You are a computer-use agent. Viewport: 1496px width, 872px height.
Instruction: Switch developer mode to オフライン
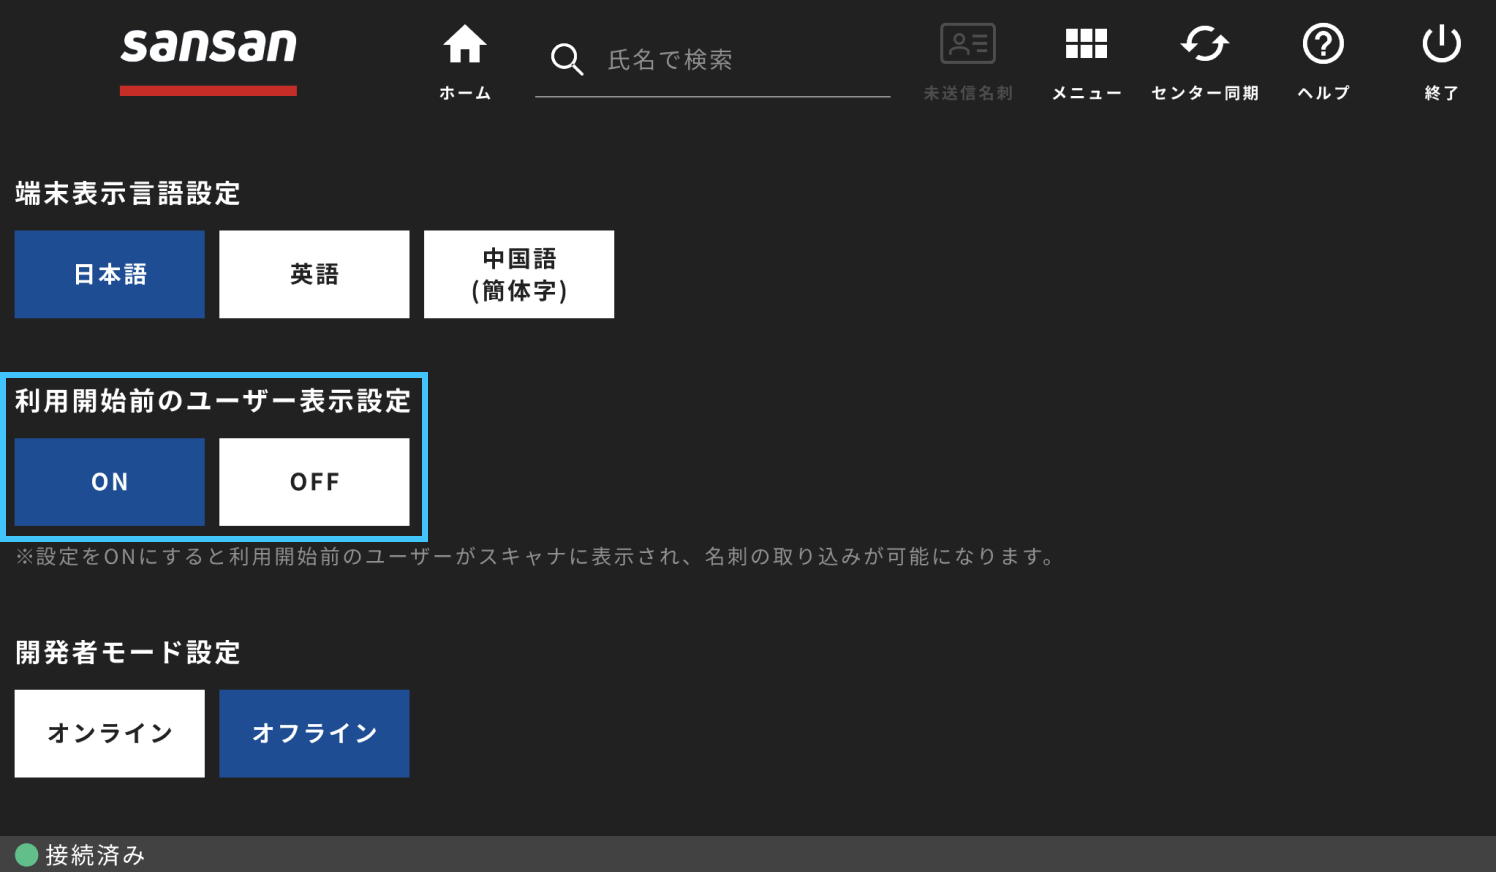coord(314,733)
